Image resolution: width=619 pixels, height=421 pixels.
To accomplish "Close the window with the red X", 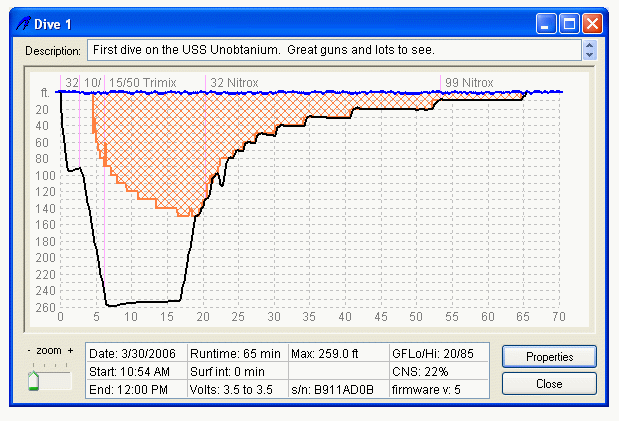I will click(592, 22).
